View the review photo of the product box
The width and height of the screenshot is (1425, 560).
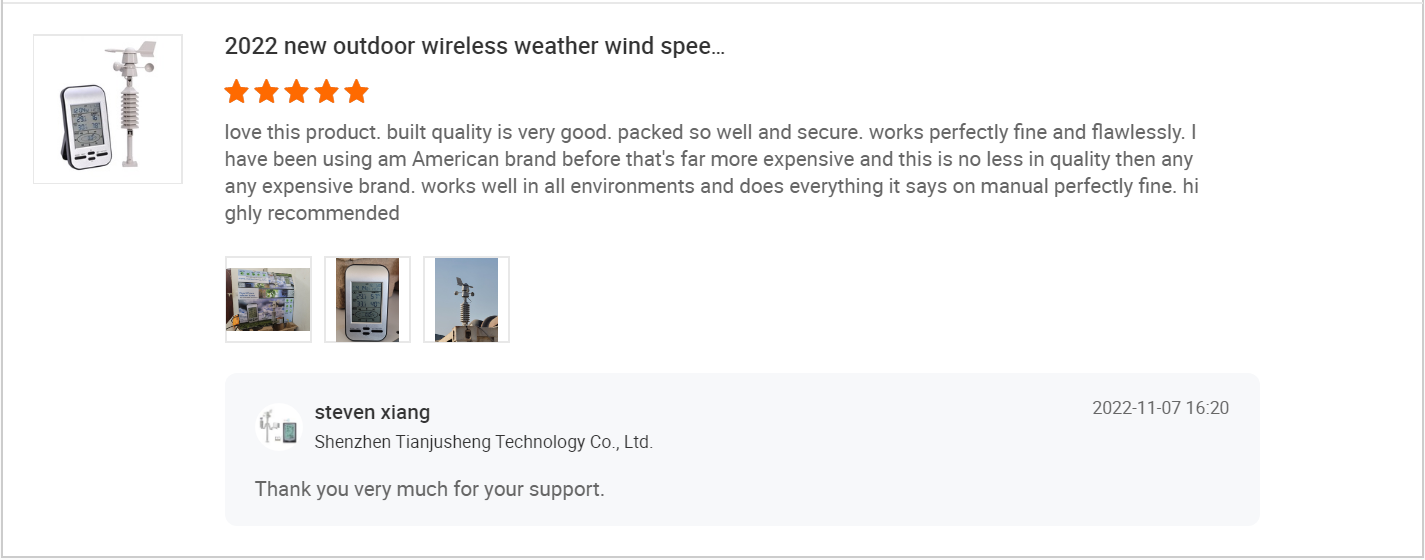tap(268, 300)
